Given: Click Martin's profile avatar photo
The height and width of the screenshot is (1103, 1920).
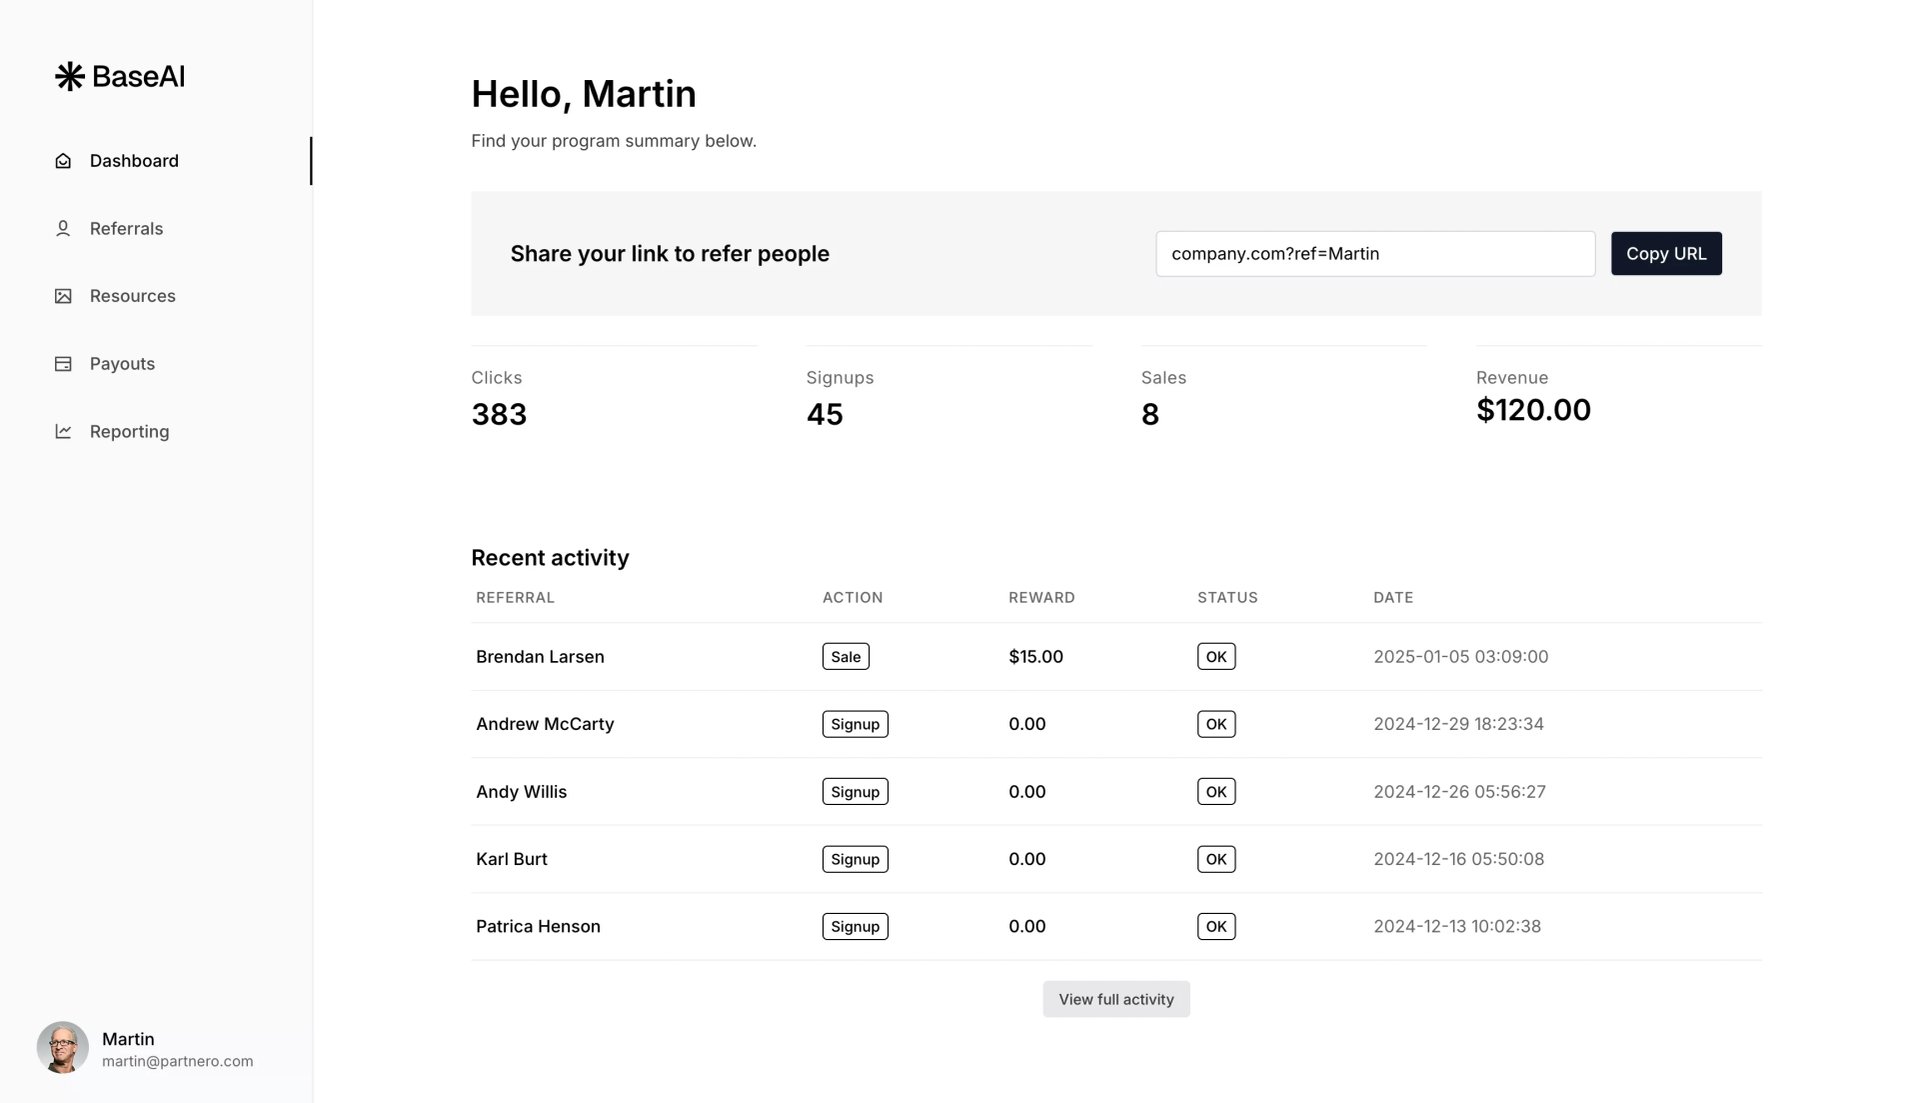Looking at the screenshot, I should (63, 1047).
